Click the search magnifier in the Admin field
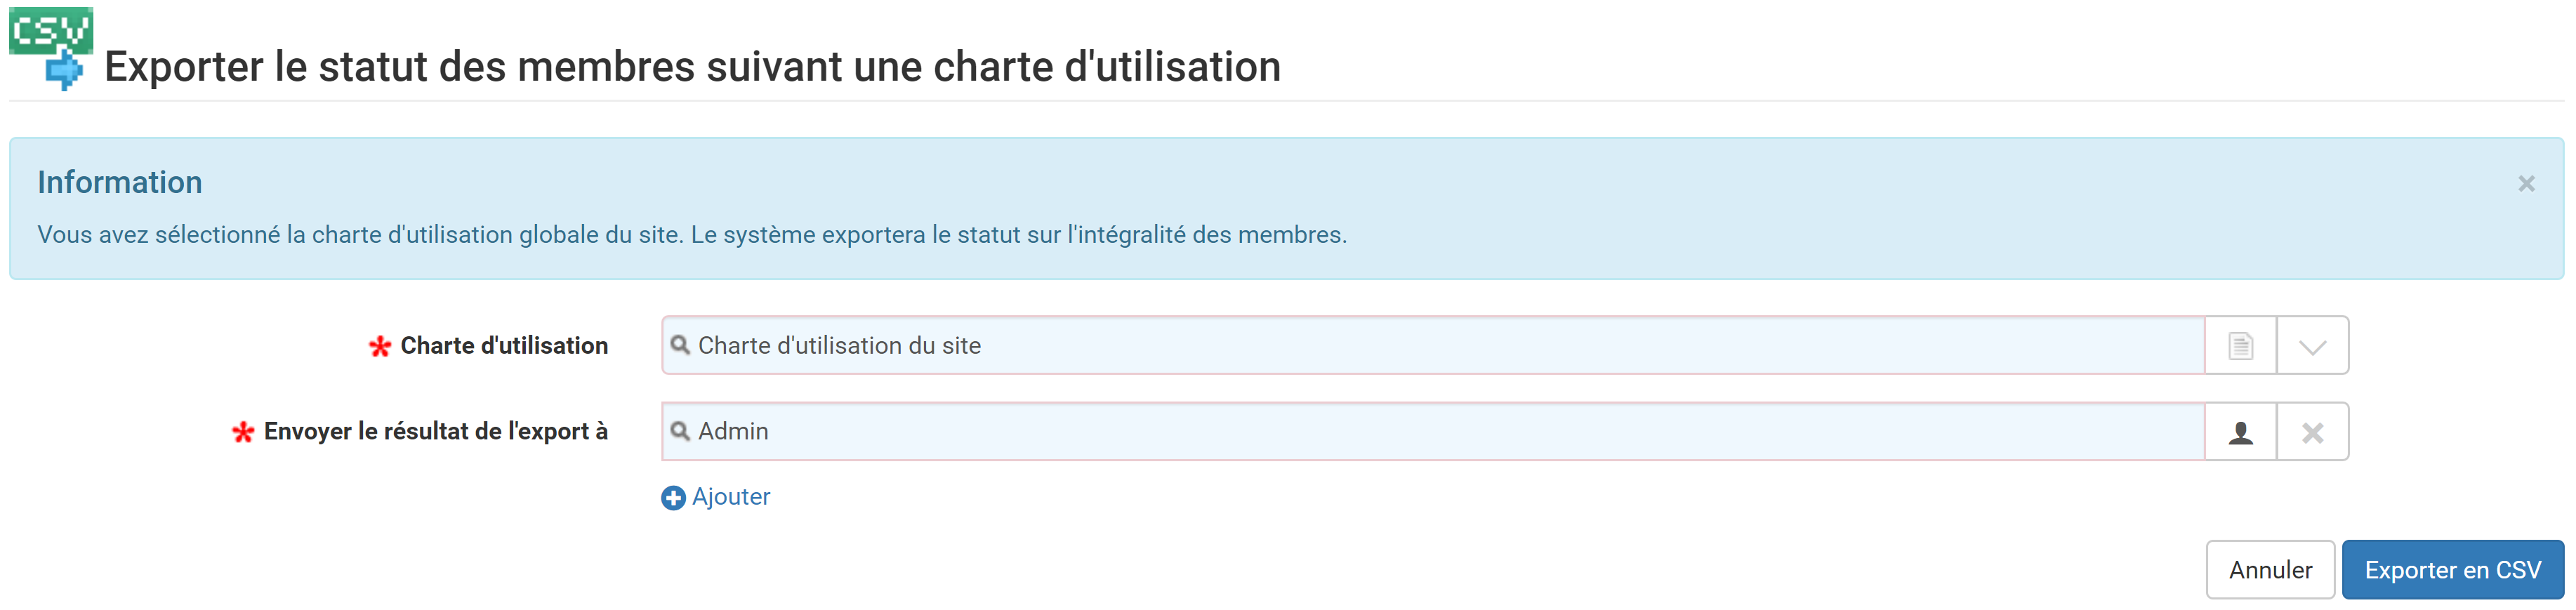Viewport: 2576px width, 610px height. tap(680, 431)
